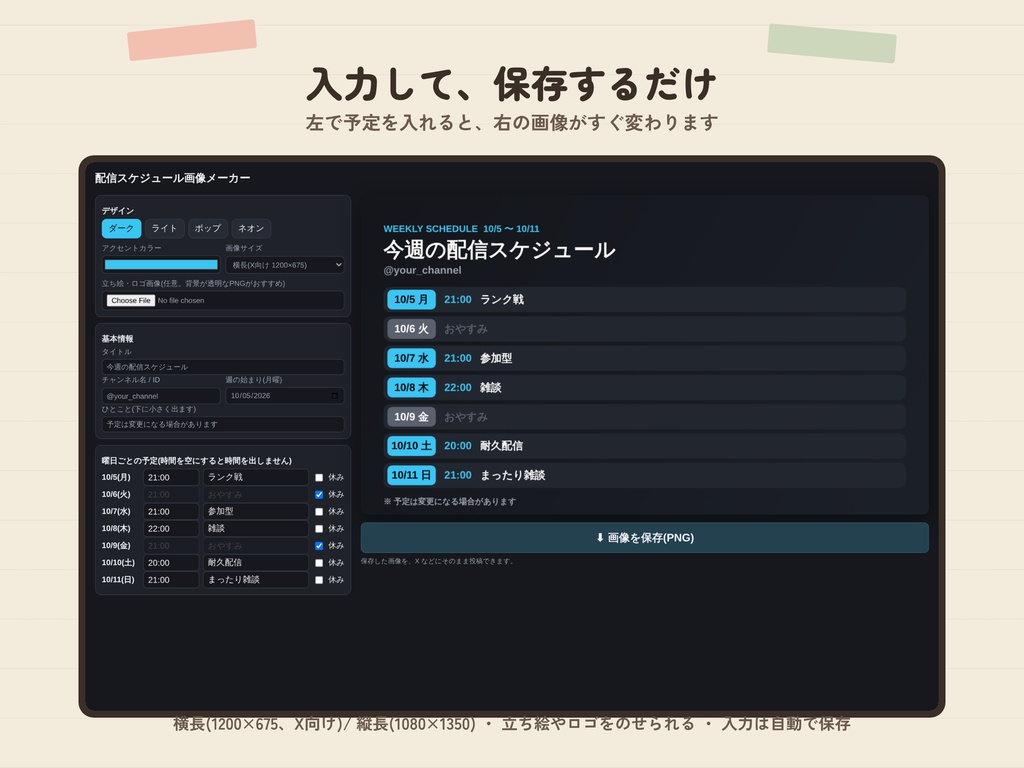1024x768 pixels.
Task: Edit the 10/5(月) time field
Action: pos(171,477)
